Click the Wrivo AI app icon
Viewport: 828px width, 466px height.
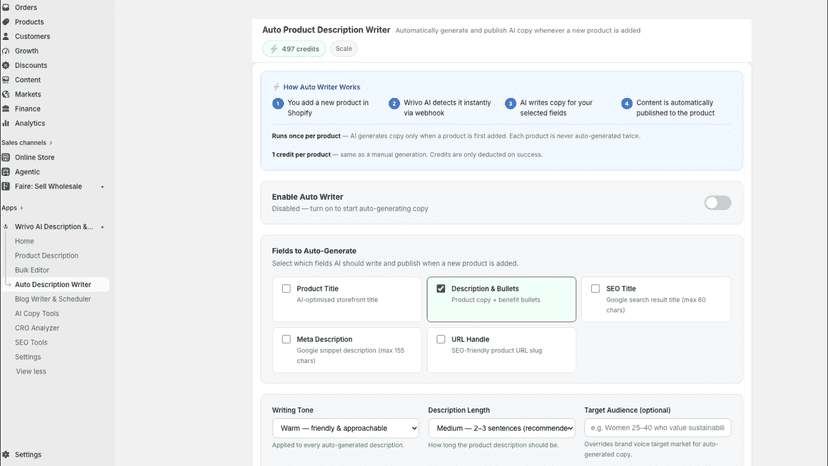6,227
